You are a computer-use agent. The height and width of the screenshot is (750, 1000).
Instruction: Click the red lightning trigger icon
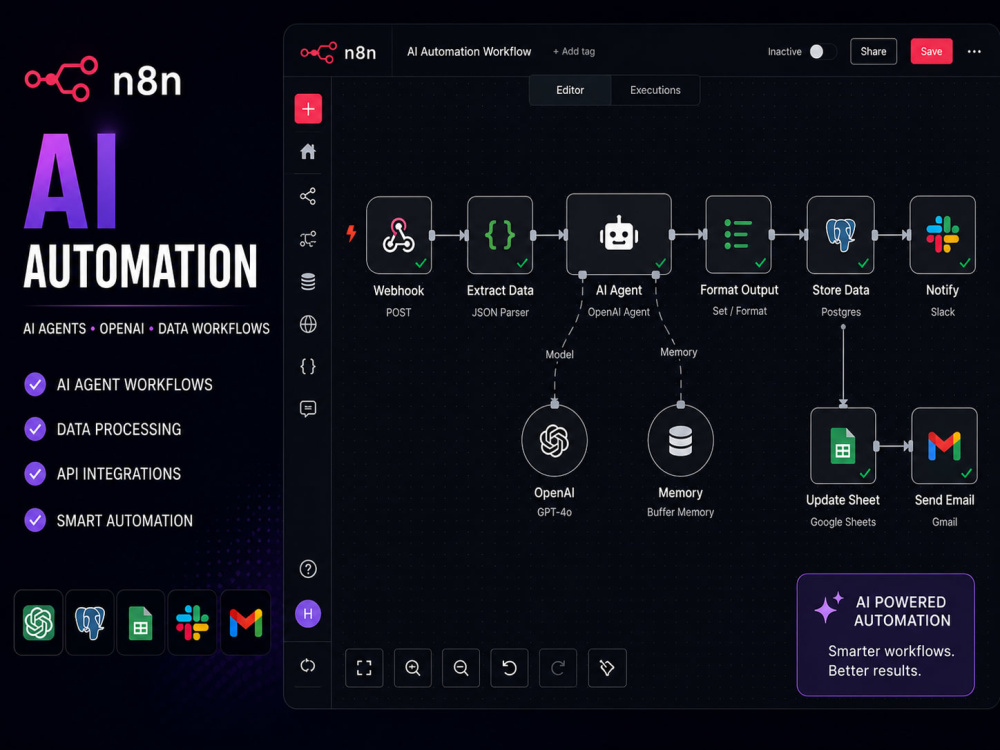coord(351,233)
